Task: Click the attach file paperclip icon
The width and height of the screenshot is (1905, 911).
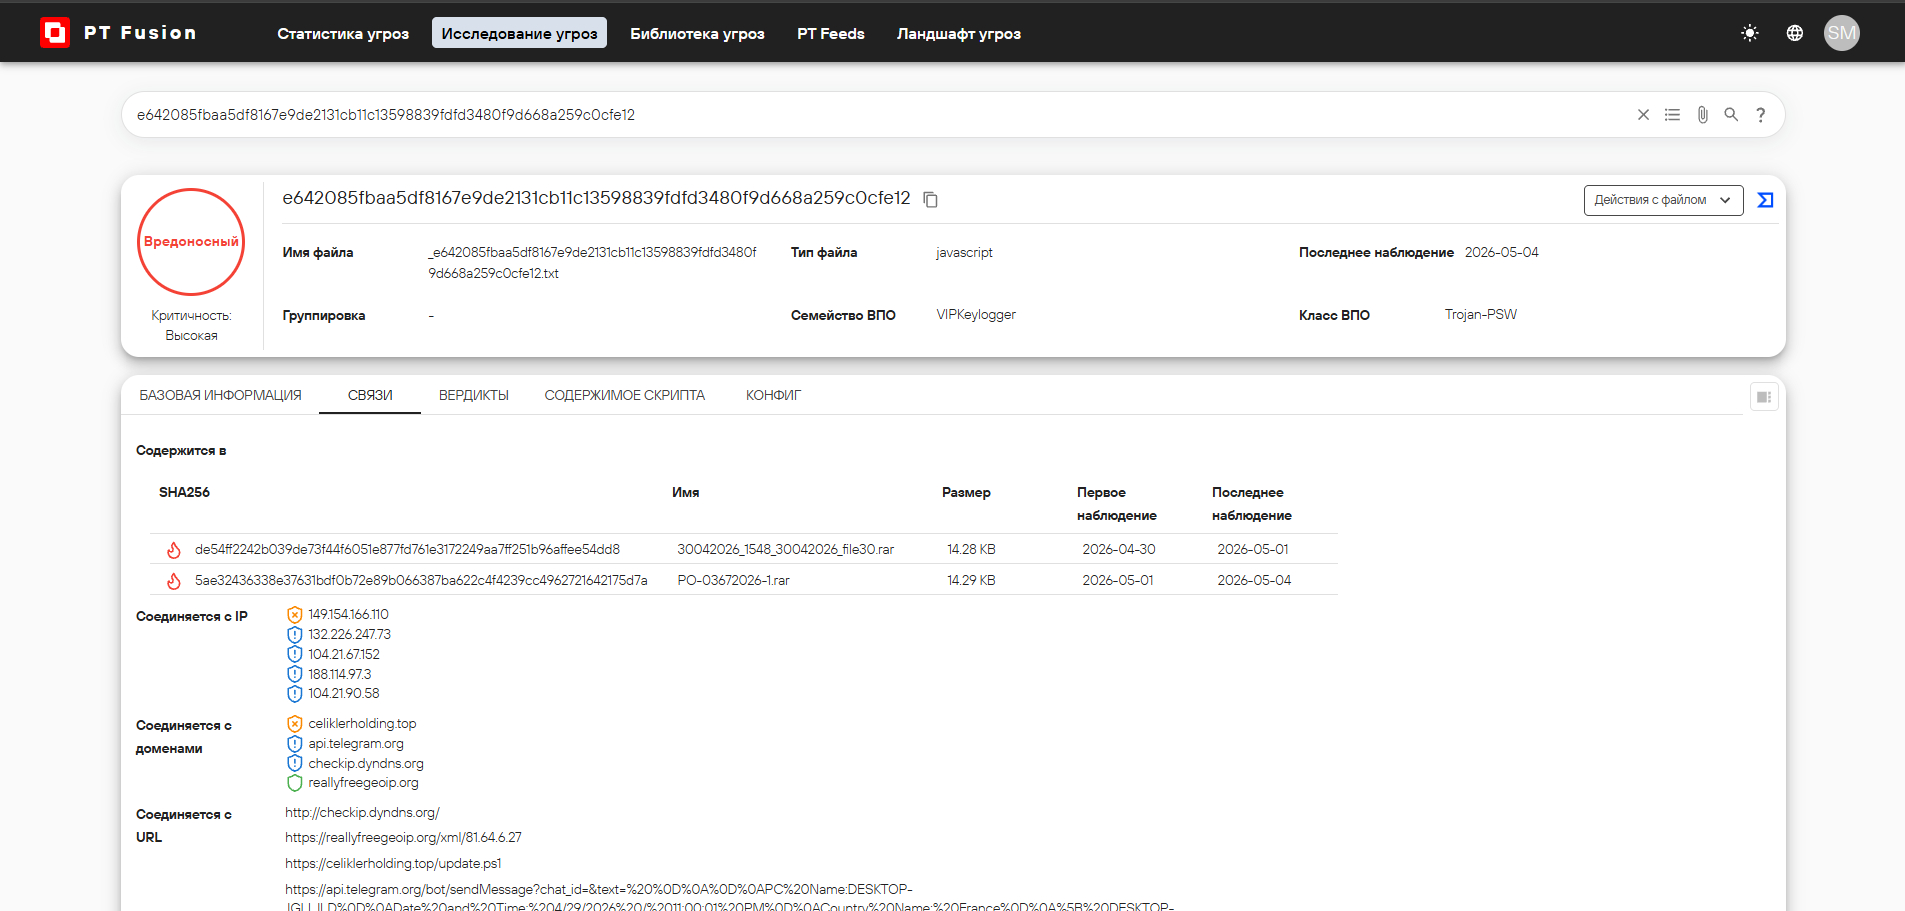Action: 1702,115
